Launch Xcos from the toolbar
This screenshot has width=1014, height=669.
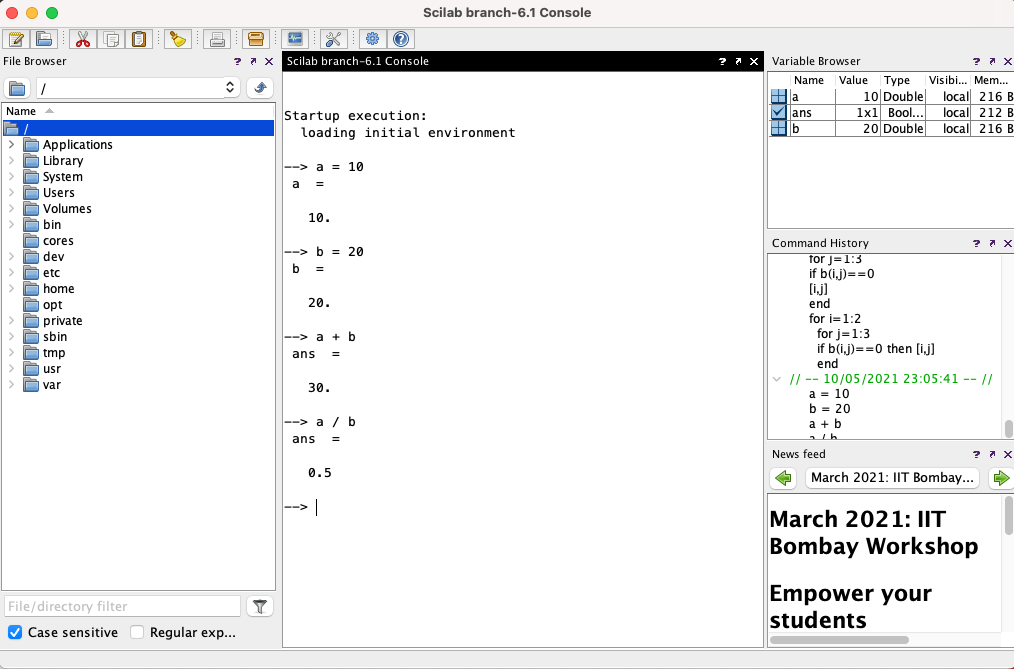tap(295, 39)
